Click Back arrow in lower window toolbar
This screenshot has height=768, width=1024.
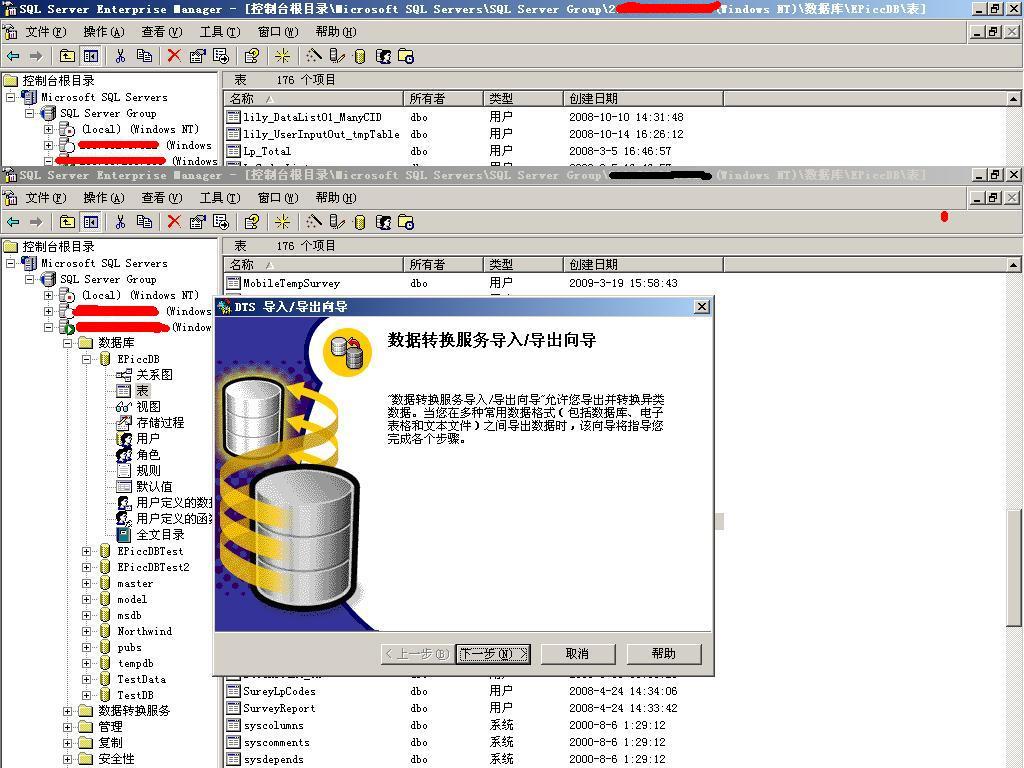point(13,222)
